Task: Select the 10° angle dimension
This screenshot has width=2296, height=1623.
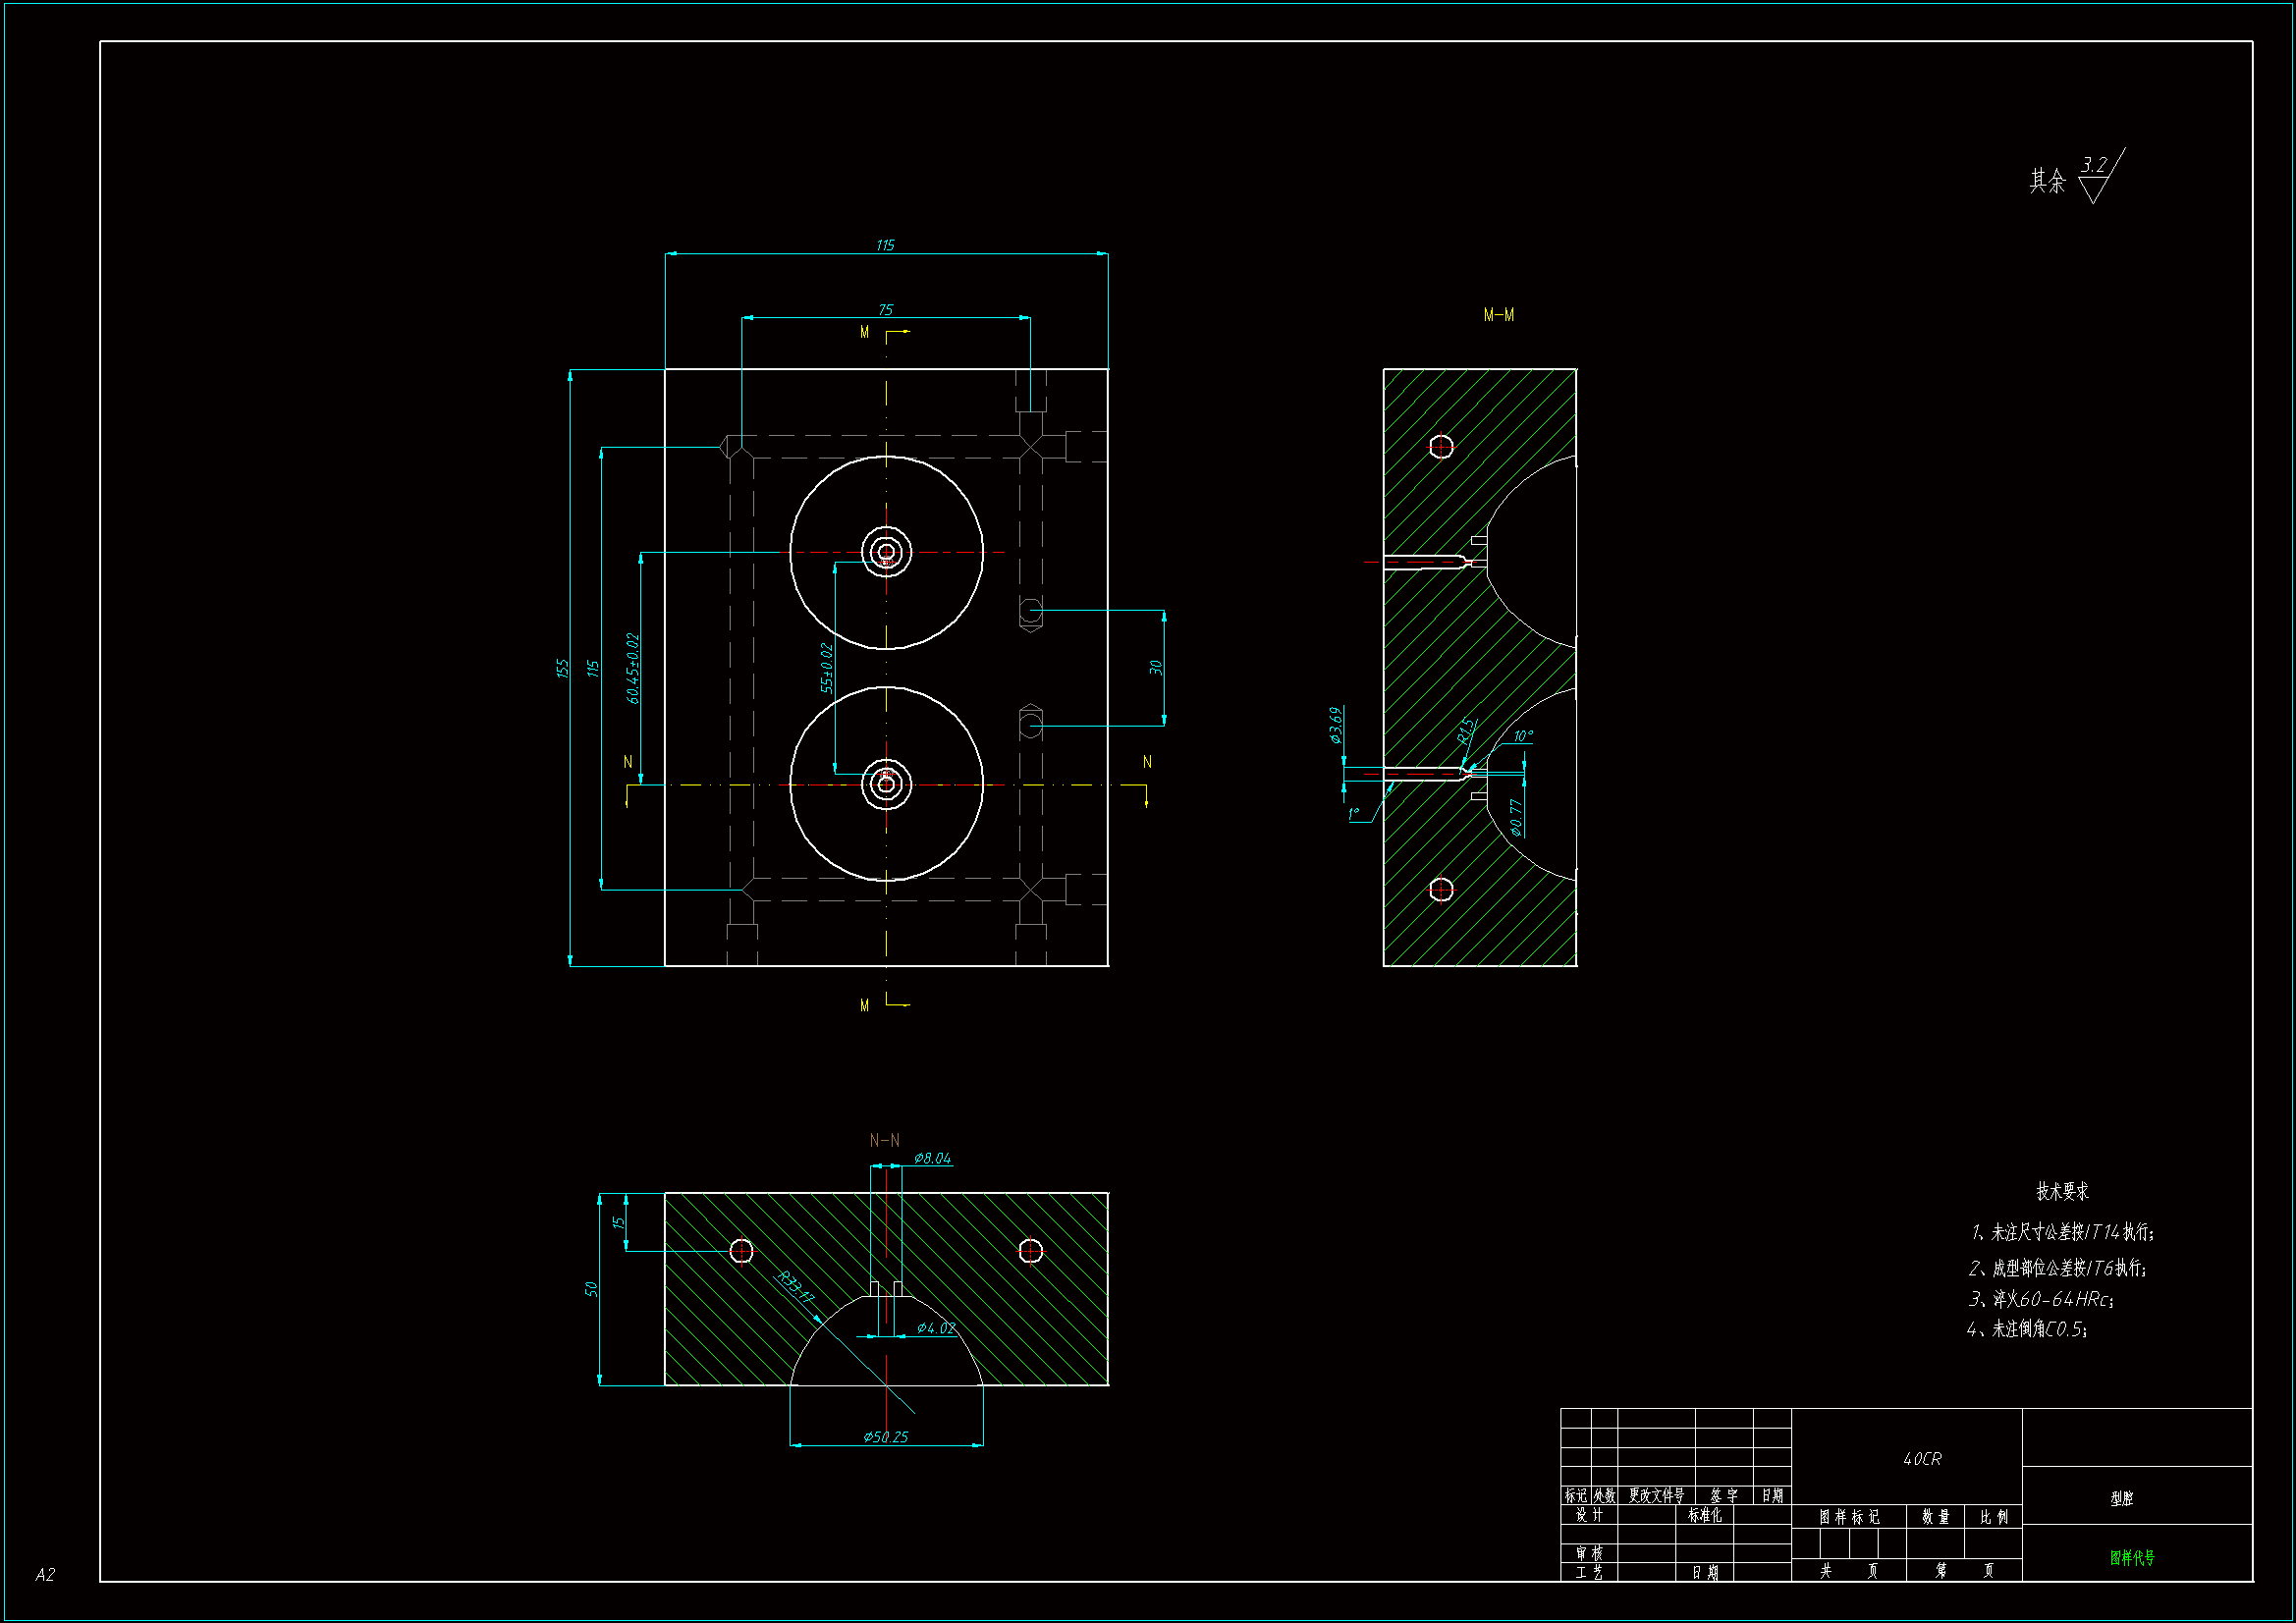Action: (x=1522, y=736)
